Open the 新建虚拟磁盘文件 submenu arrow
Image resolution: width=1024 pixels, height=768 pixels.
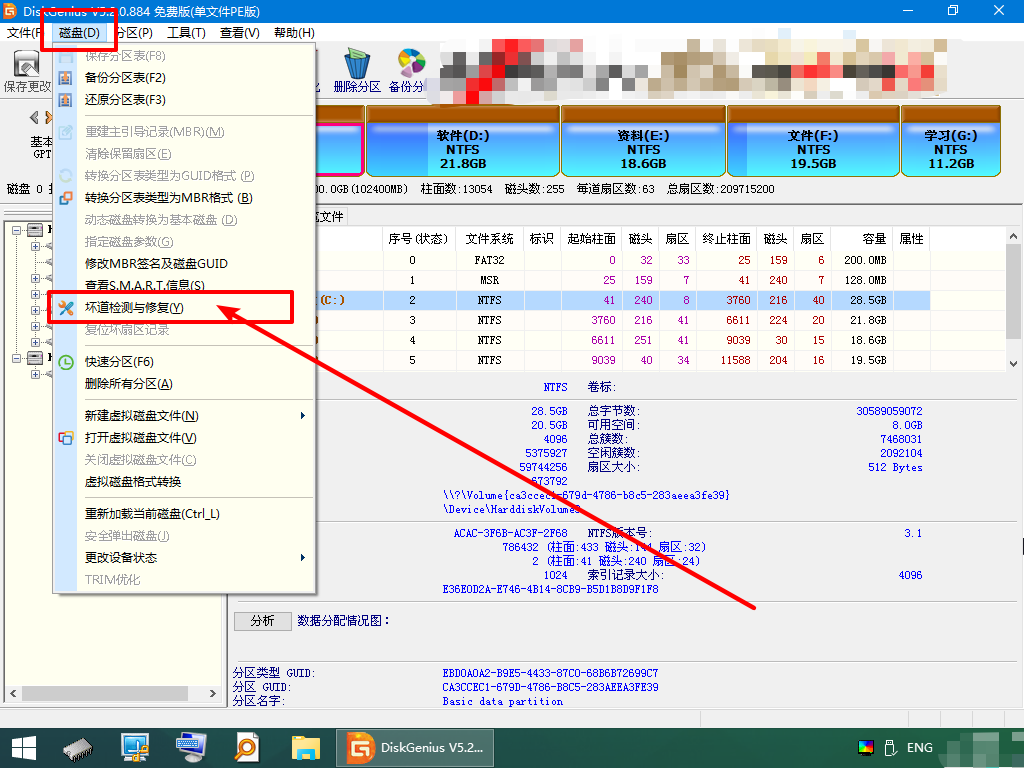(x=303, y=414)
